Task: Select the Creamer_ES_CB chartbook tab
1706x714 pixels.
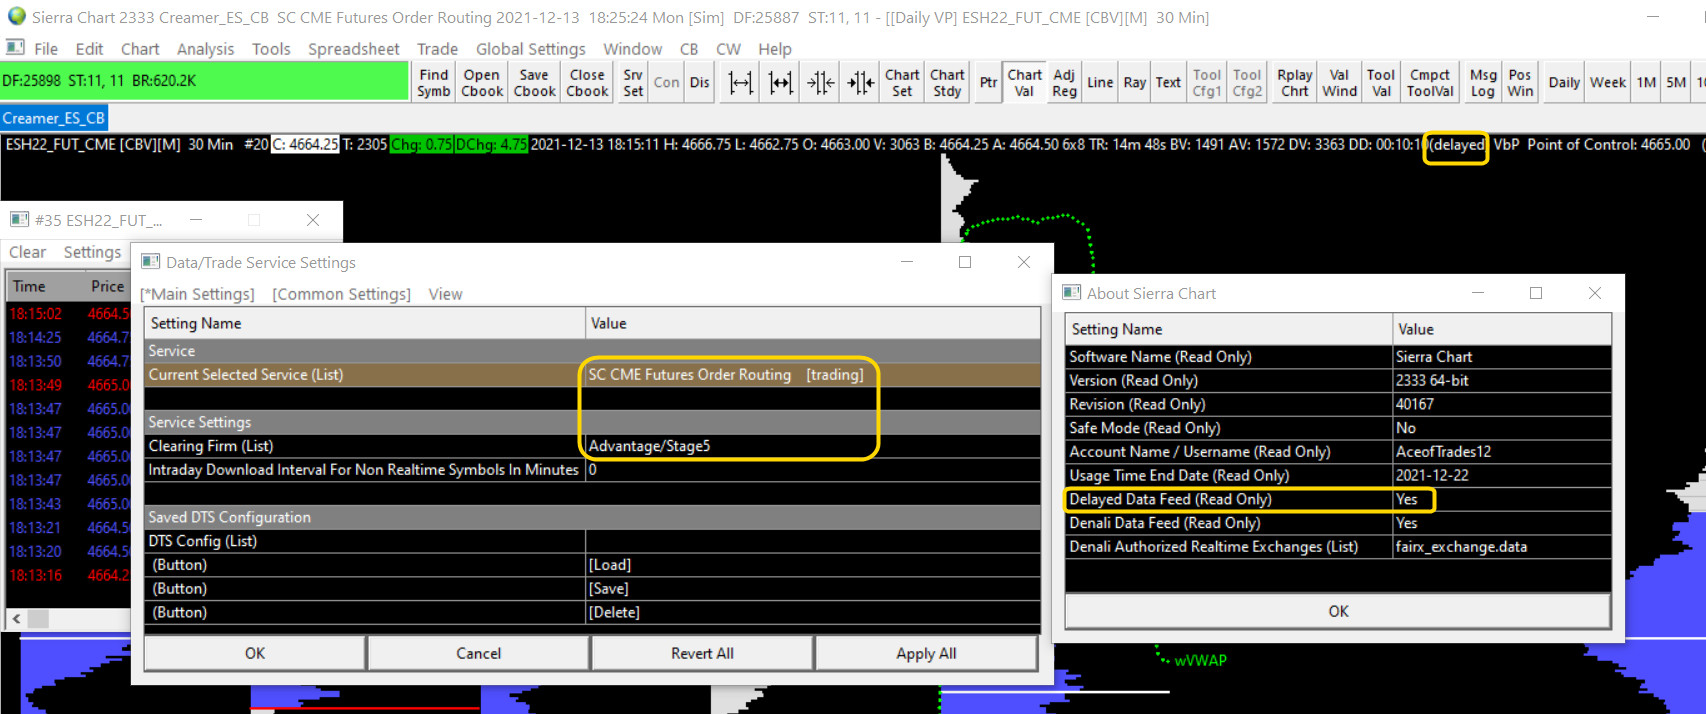Action: tap(54, 118)
